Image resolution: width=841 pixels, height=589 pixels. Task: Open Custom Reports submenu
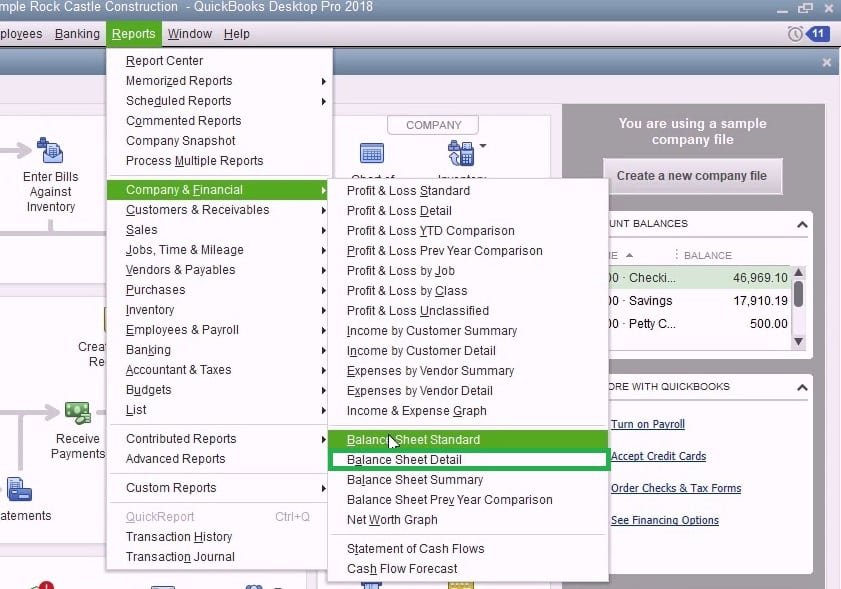click(219, 488)
